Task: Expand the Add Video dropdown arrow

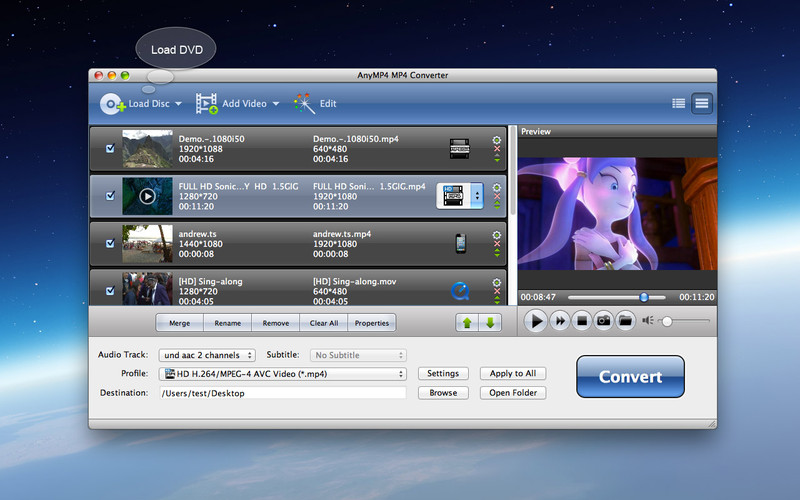Action: (276, 104)
